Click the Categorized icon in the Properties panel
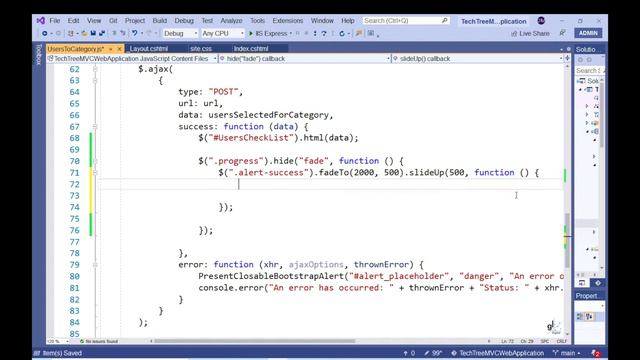The width and height of the screenshot is (640, 360). (580, 316)
